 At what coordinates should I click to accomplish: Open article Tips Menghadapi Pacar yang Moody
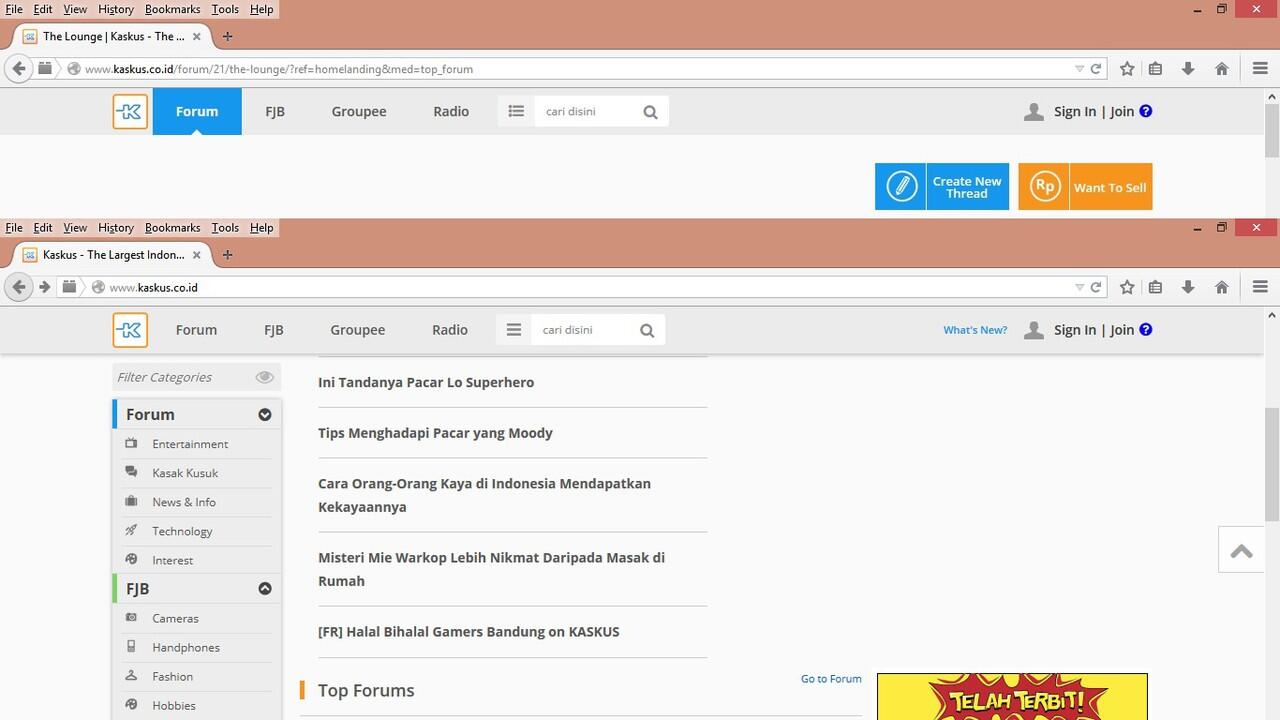tap(435, 433)
